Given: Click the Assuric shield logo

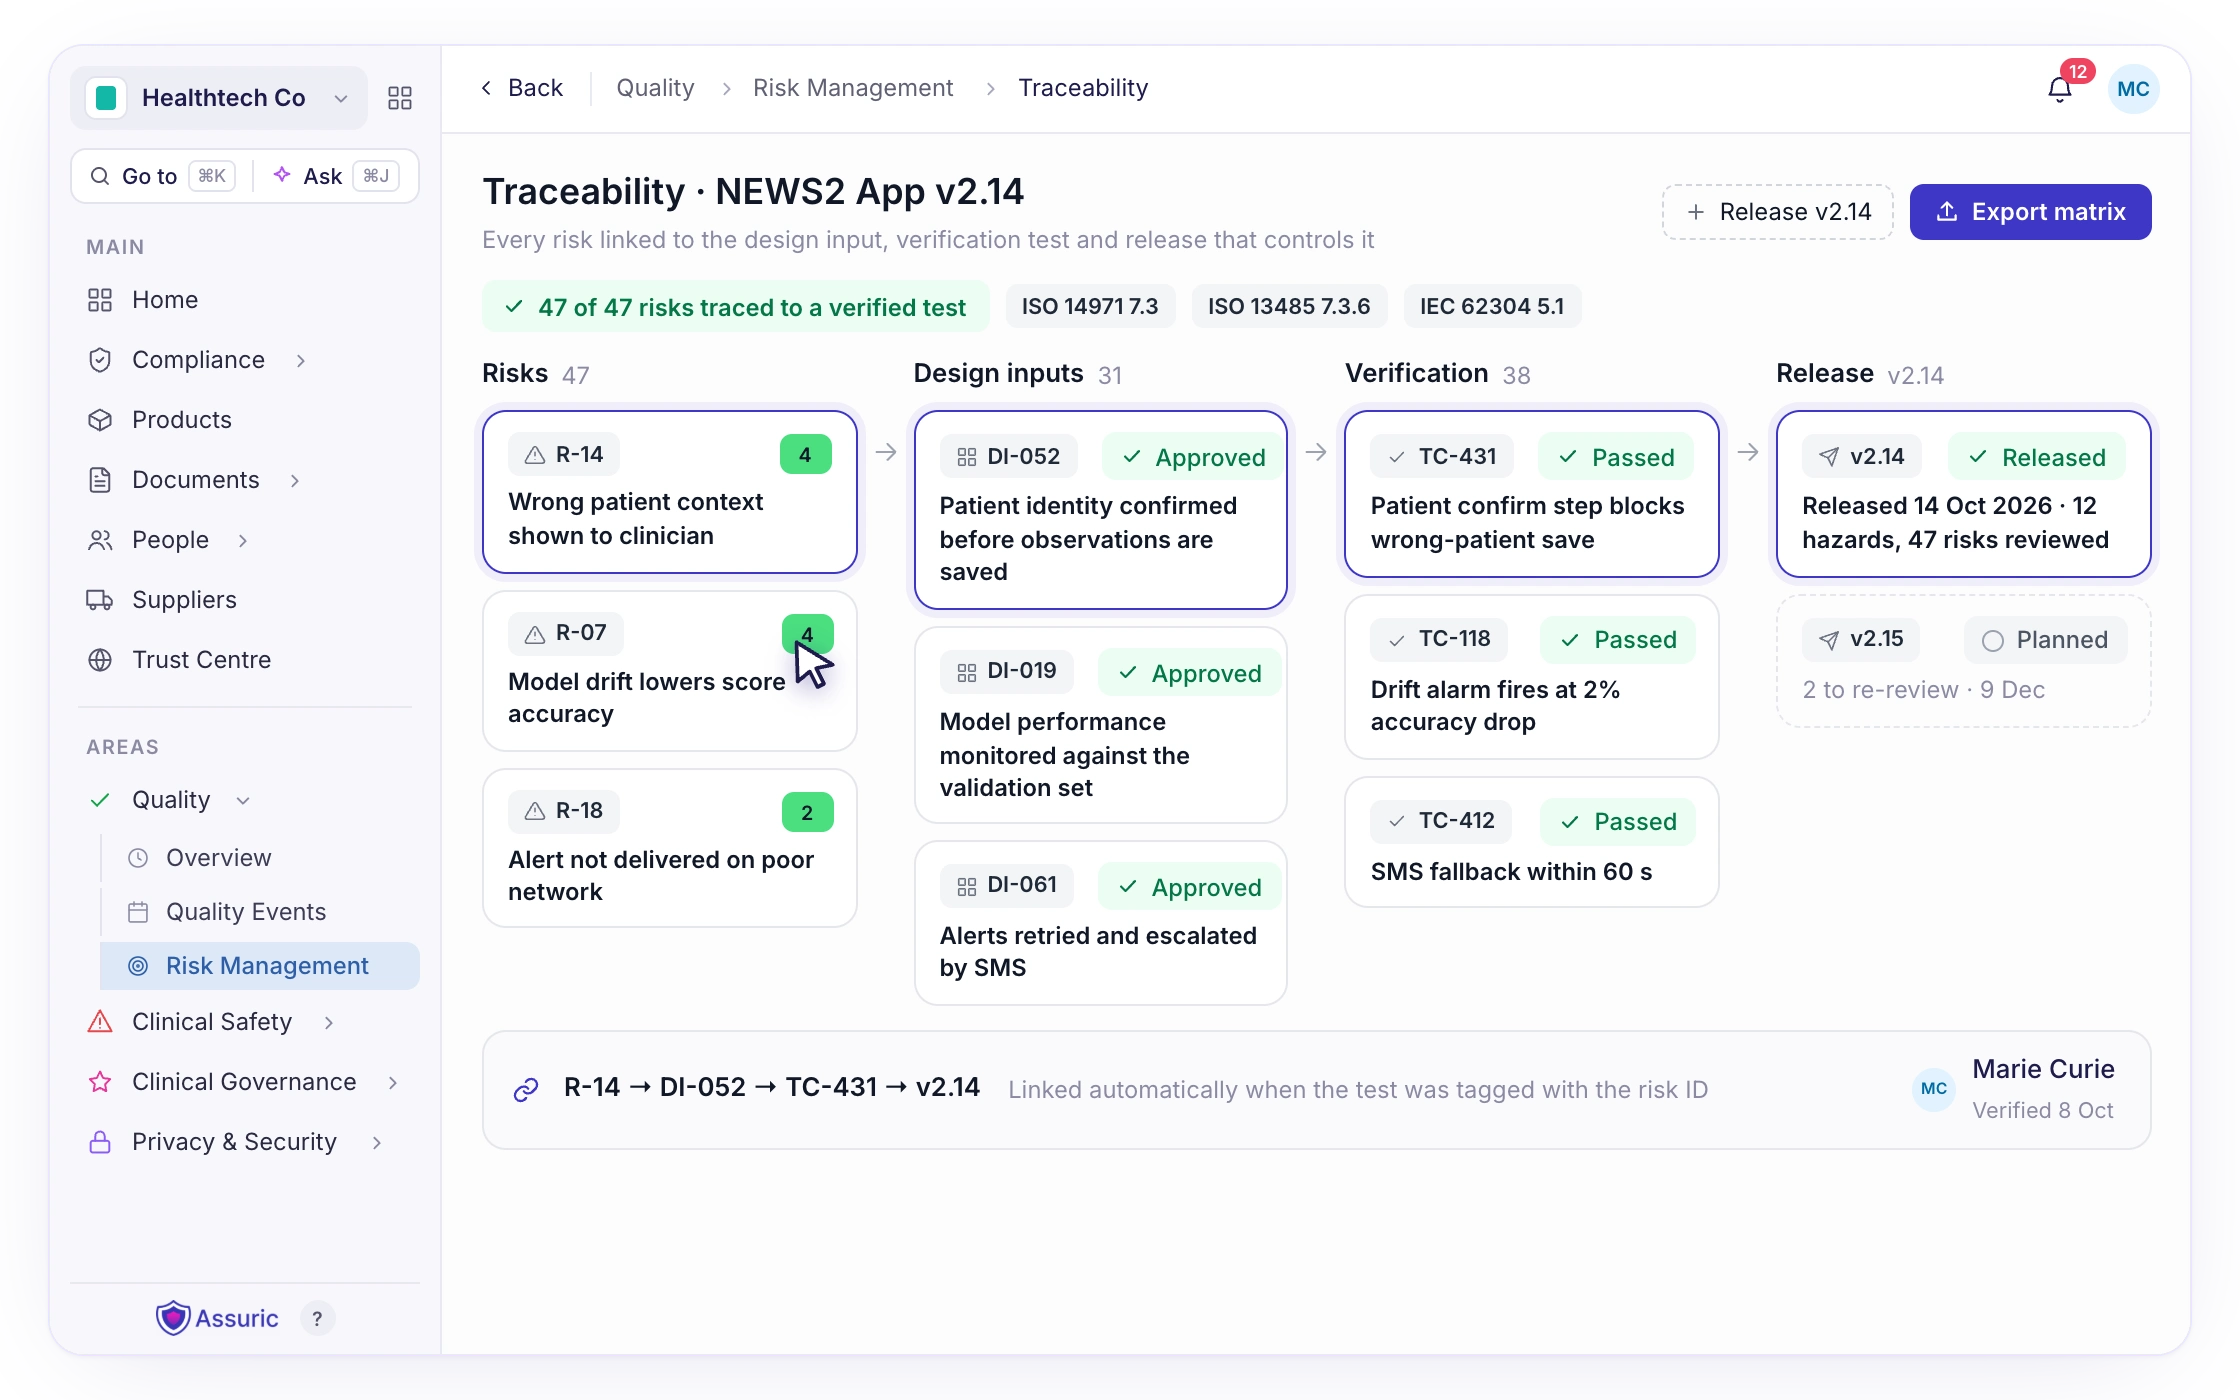Looking at the screenshot, I should click(173, 1318).
